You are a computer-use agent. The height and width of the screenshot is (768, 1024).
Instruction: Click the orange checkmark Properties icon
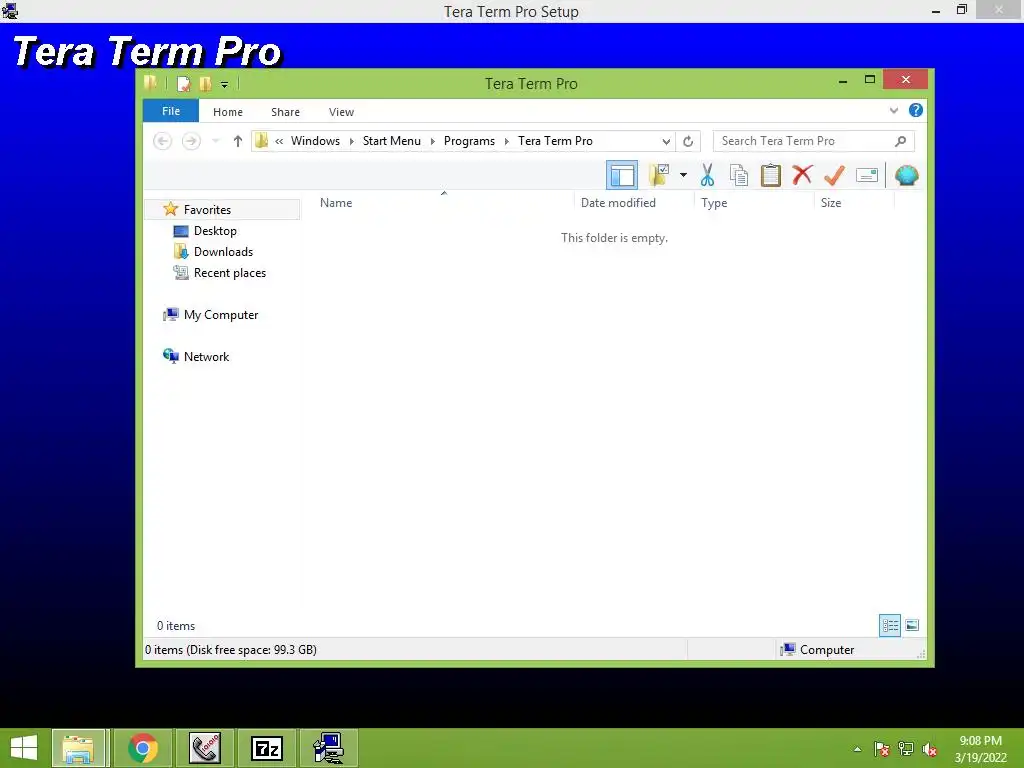[834, 175]
